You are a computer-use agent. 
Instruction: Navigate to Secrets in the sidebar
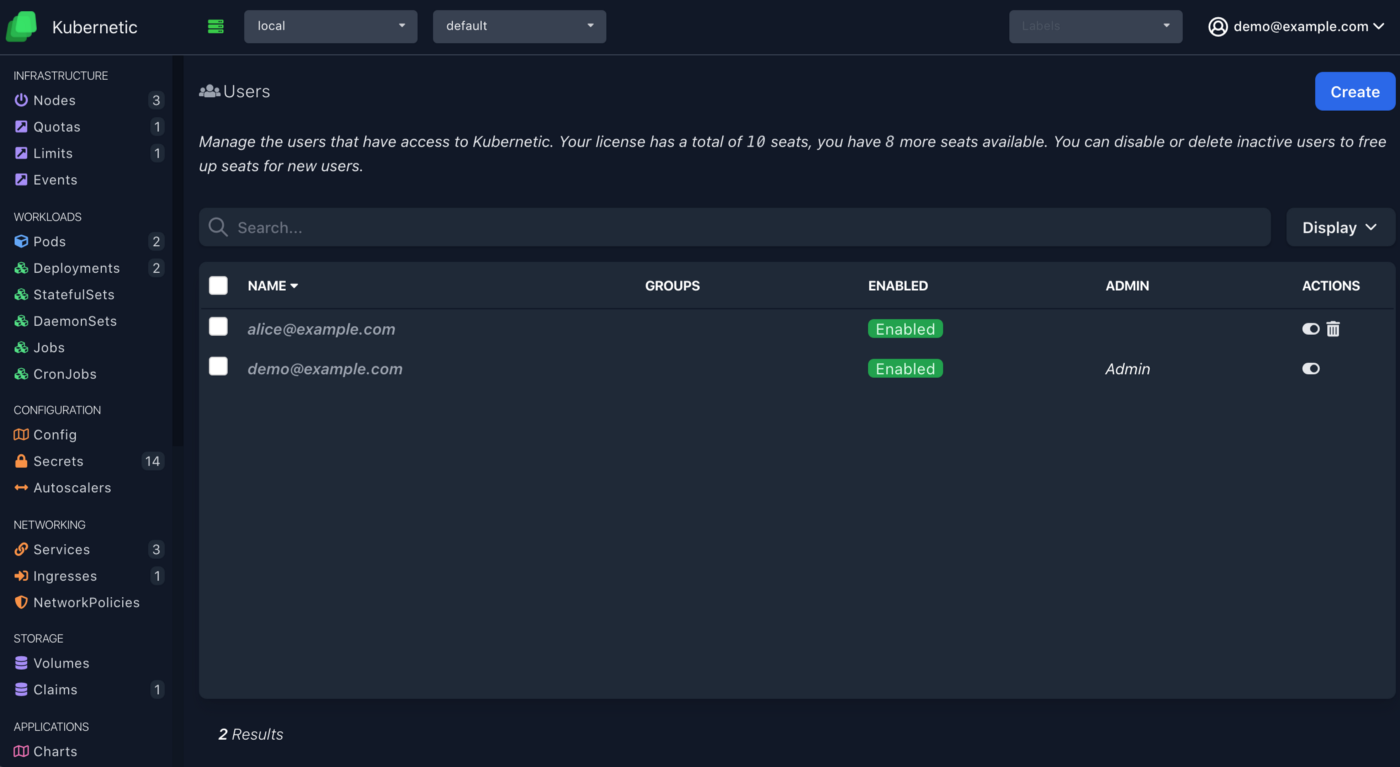(x=58, y=461)
